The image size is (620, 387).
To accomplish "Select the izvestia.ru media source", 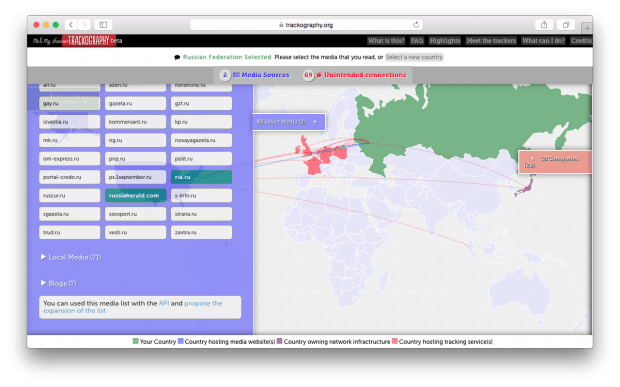I will (69, 122).
